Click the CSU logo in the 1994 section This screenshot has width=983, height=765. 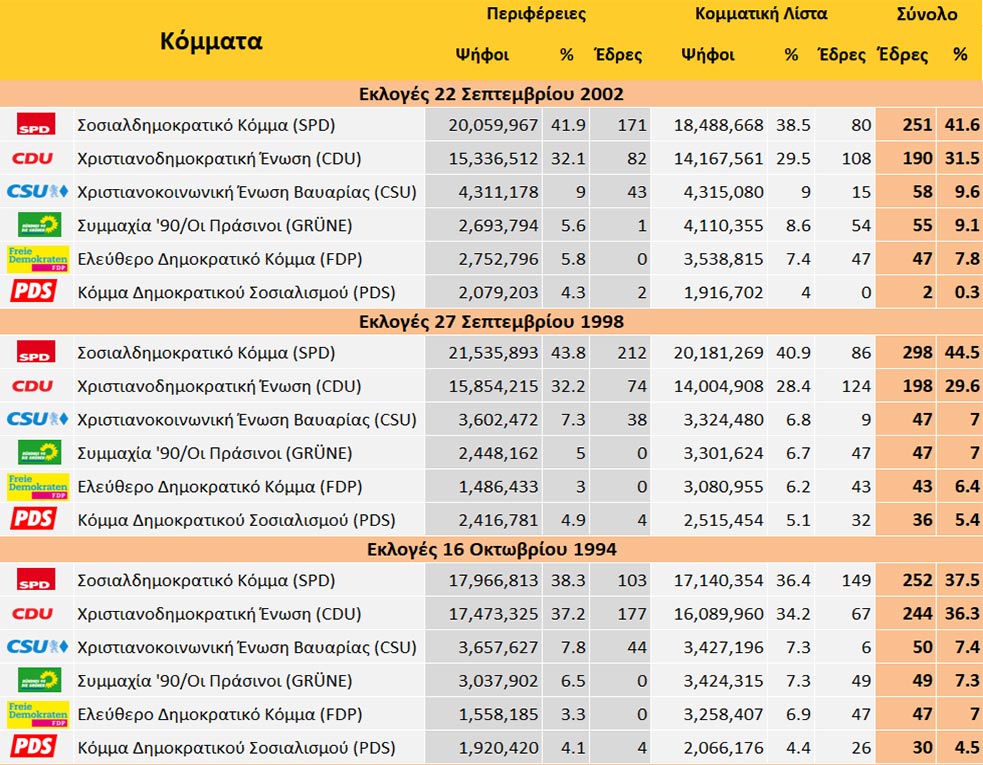pyautogui.click(x=37, y=646)
